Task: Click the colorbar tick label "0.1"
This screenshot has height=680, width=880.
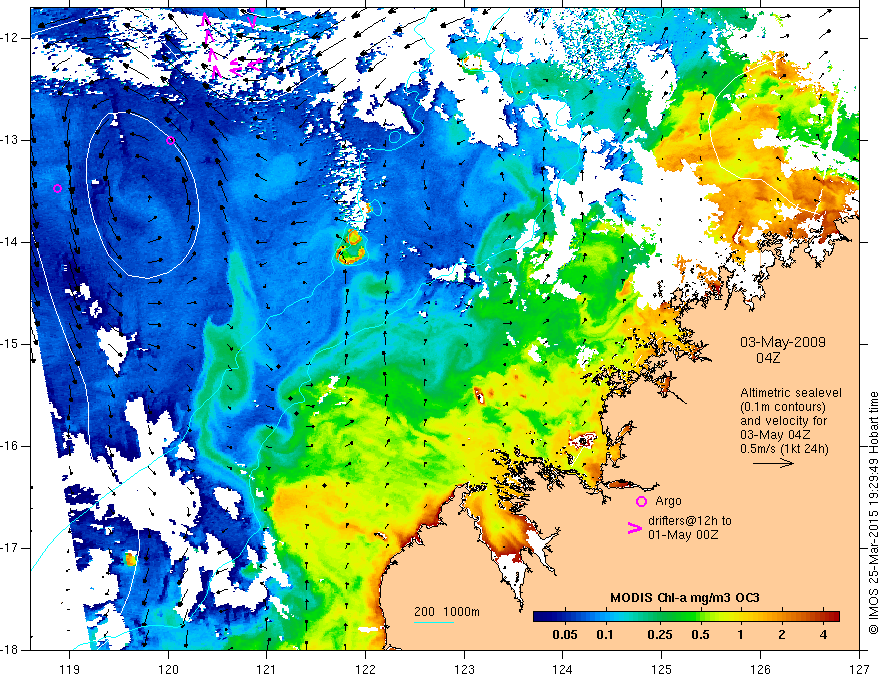Action: 604,635
